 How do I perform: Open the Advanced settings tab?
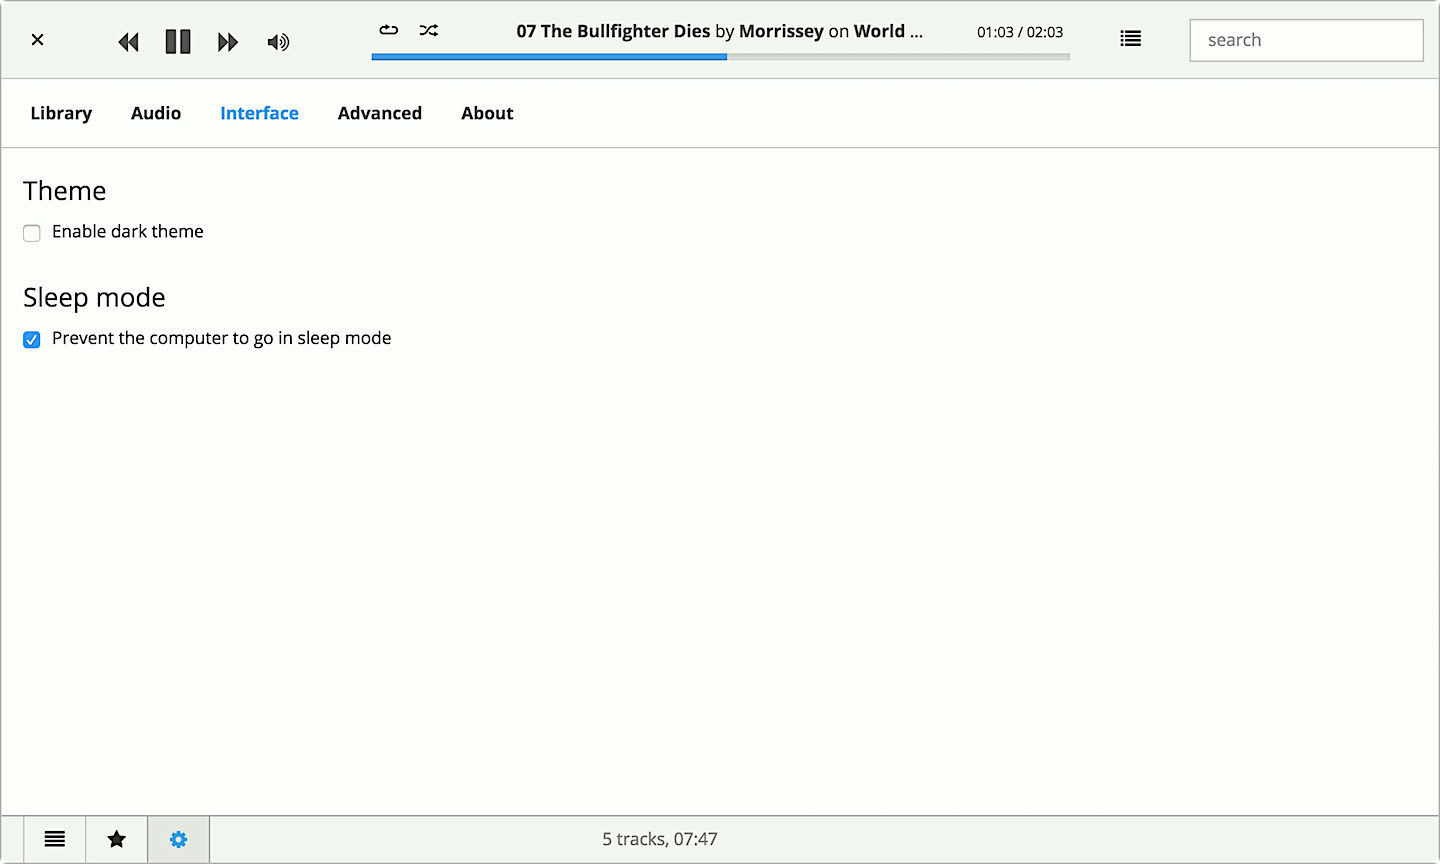(x=380, y=113)
